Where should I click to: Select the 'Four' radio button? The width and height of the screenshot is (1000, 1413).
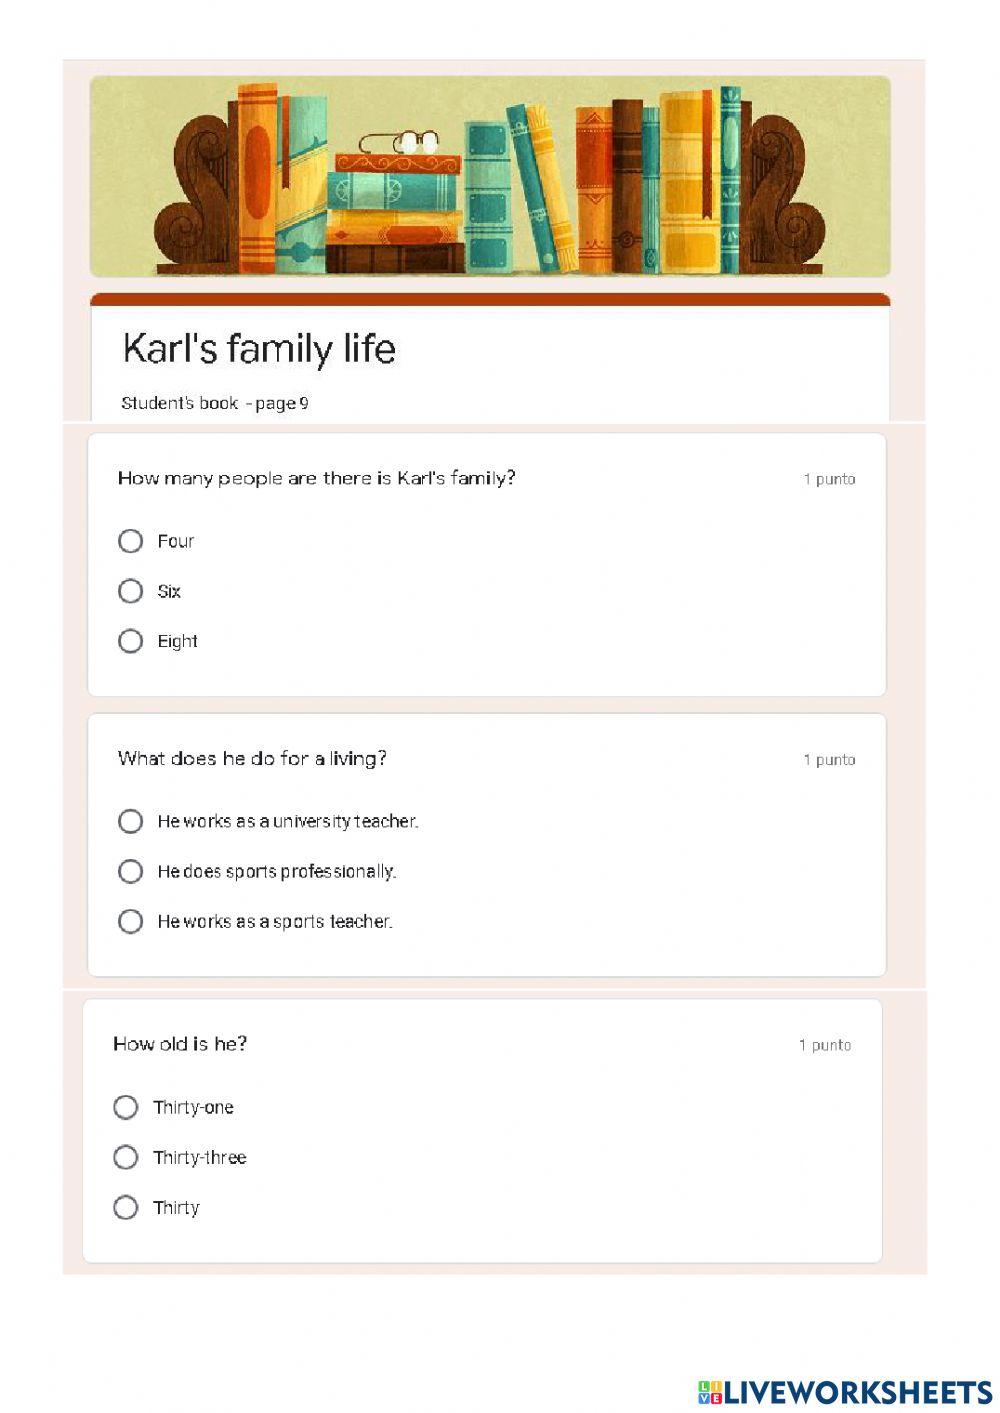click(x=130, y=541)
